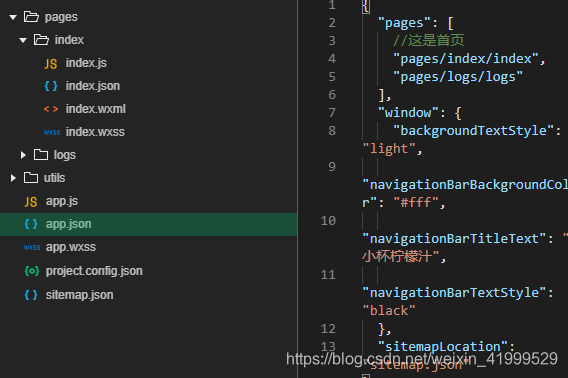Click the braces icon of index.json
Screen dimensions: 568x378
coord(51,86)
